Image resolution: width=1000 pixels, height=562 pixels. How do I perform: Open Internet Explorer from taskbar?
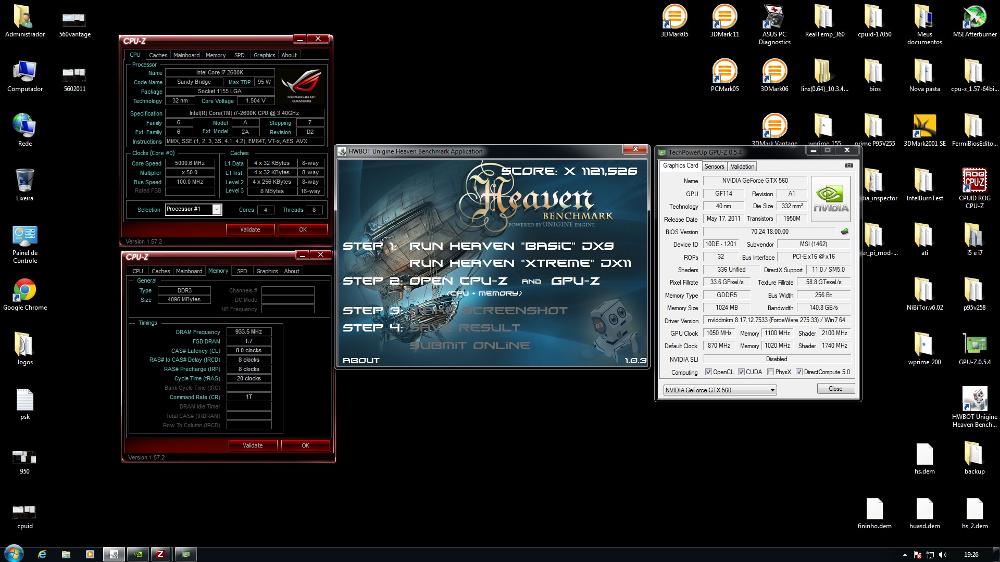pos(42,554)
